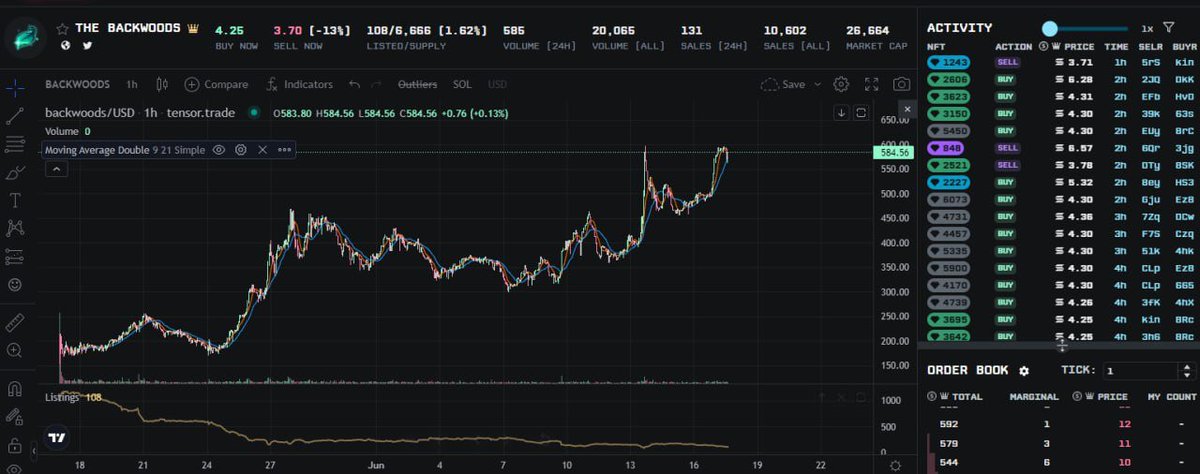Screen dimensions: 1200x474
Task: Switch chart currency to SOL
Action: (x=462, y=85)
